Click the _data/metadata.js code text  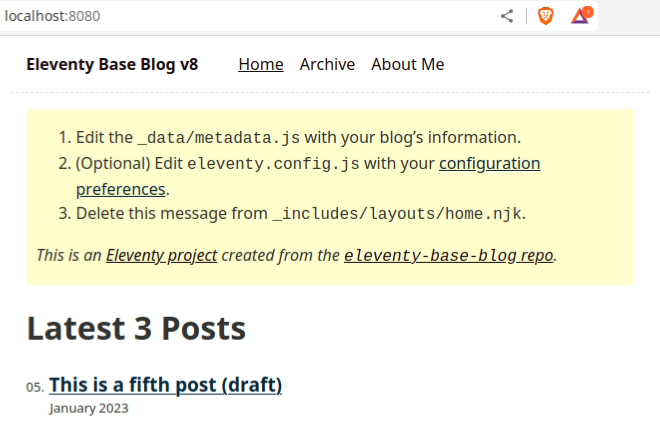pyautogui.click(x=219, y=138)
